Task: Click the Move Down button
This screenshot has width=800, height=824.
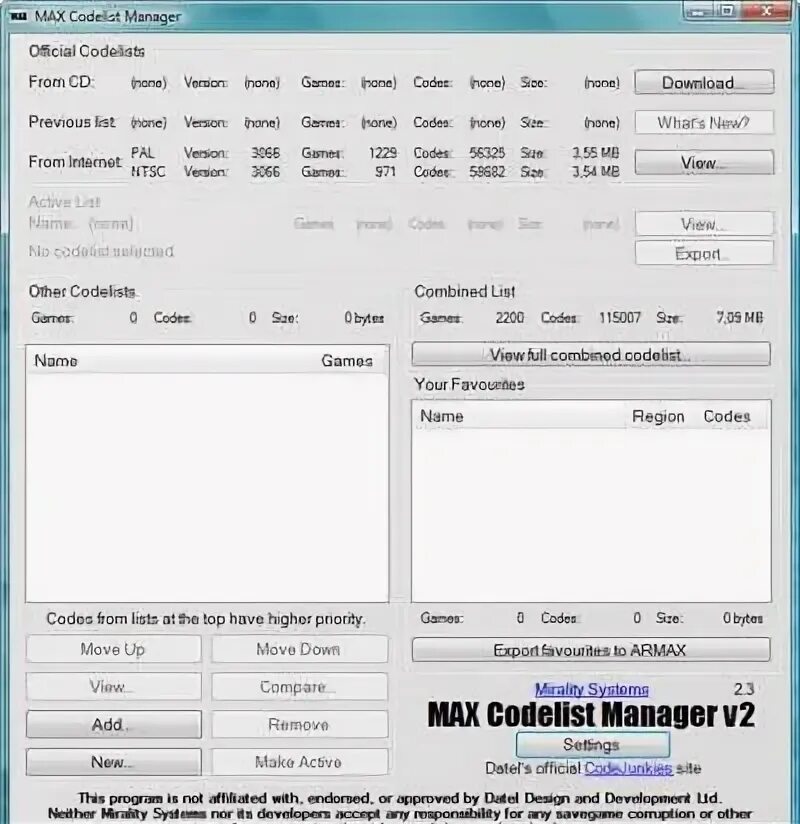Action: click(300, 650)
